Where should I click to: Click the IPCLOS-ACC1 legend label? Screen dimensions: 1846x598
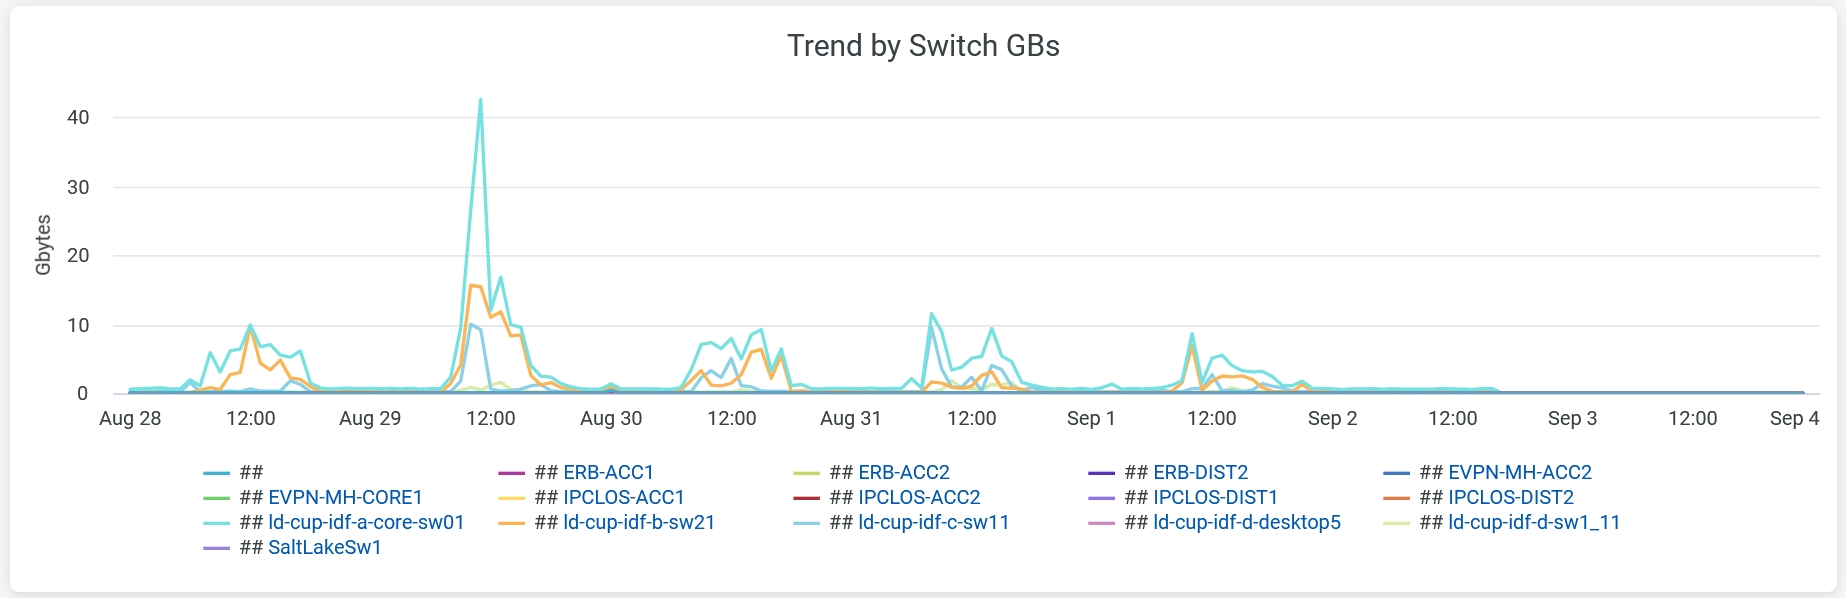pos(624,497)
